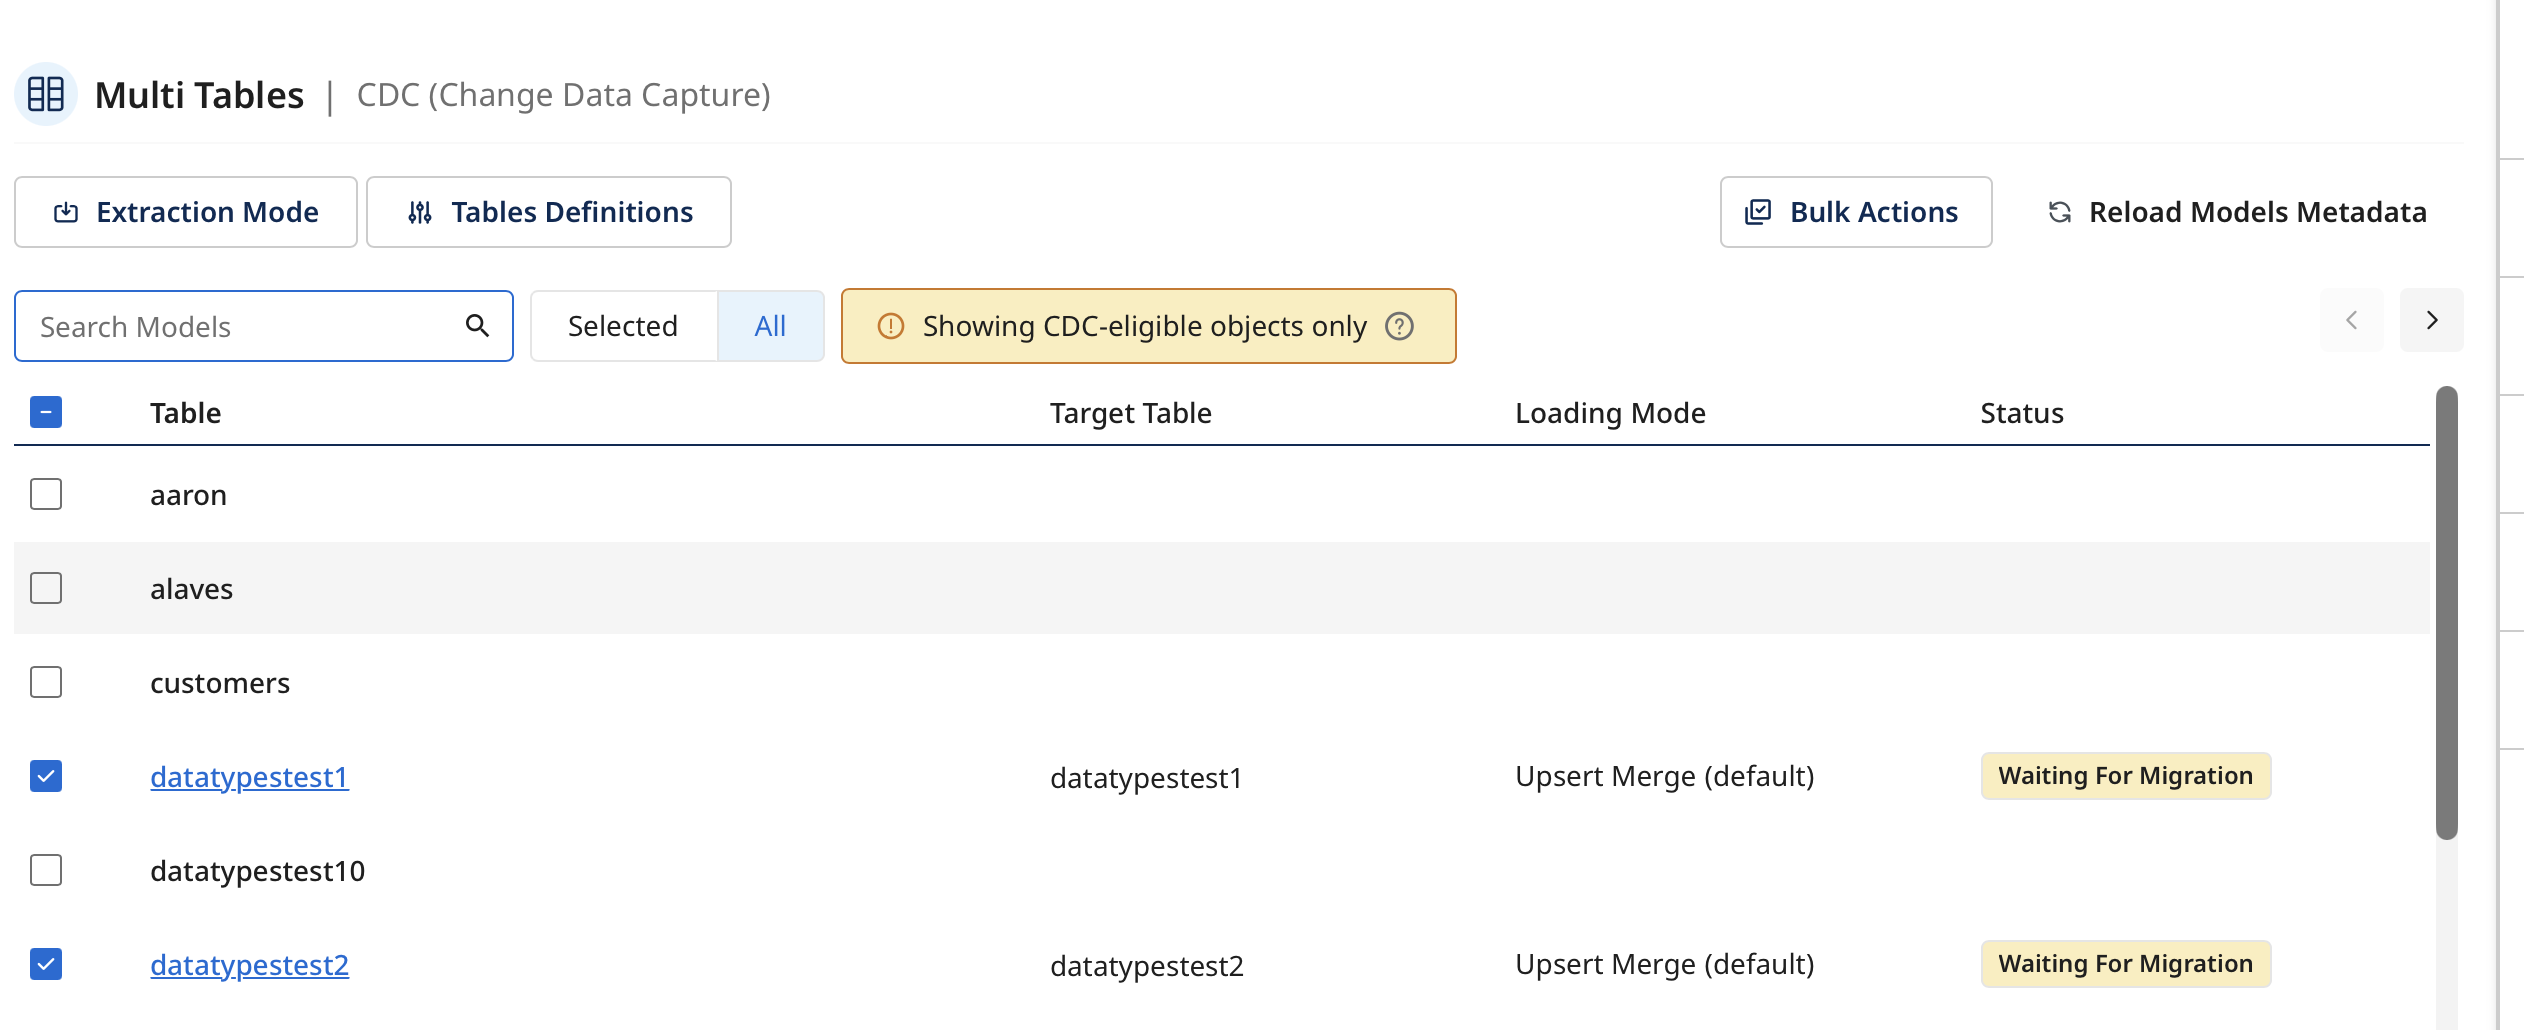Click the Table column header
Screen dimensions: 2524x1030
[x=185, y=413]
